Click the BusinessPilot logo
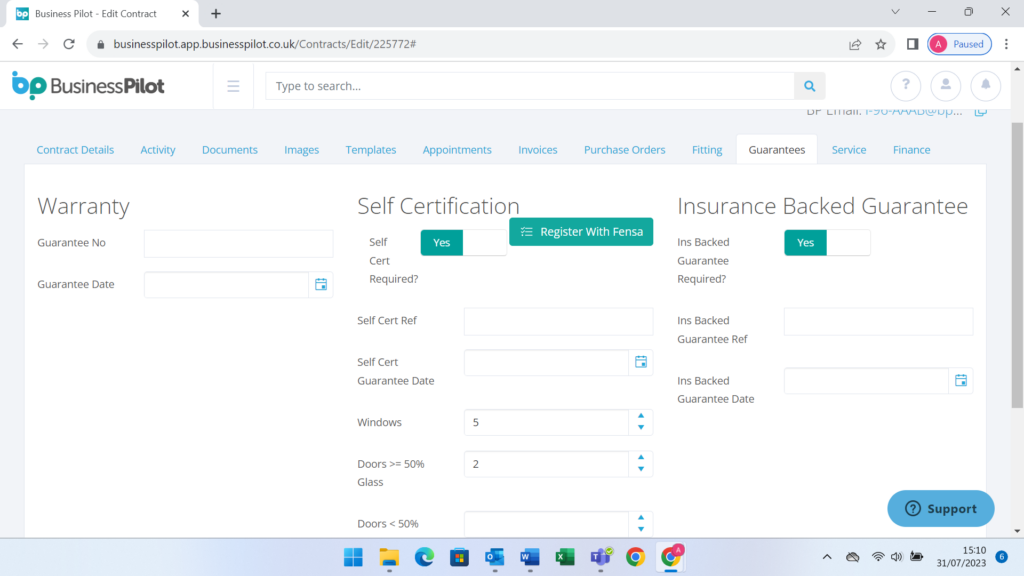 [x=88, y=86]
